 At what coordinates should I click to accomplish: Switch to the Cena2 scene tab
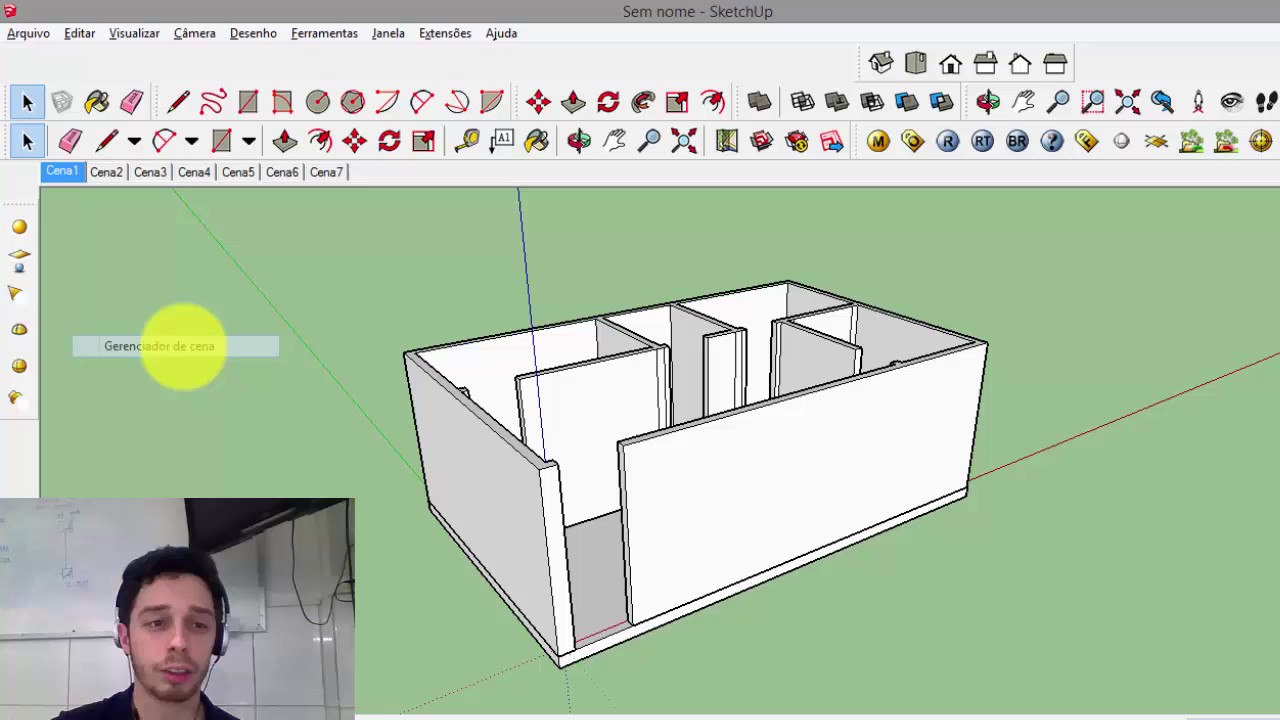click(x=106, y=172)
